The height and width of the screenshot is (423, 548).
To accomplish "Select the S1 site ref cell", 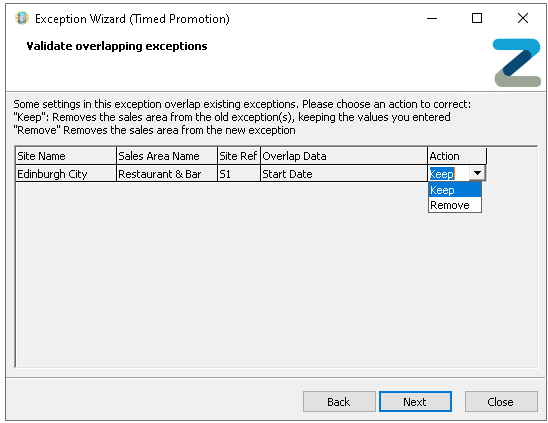I will click(x=239, y=174).
